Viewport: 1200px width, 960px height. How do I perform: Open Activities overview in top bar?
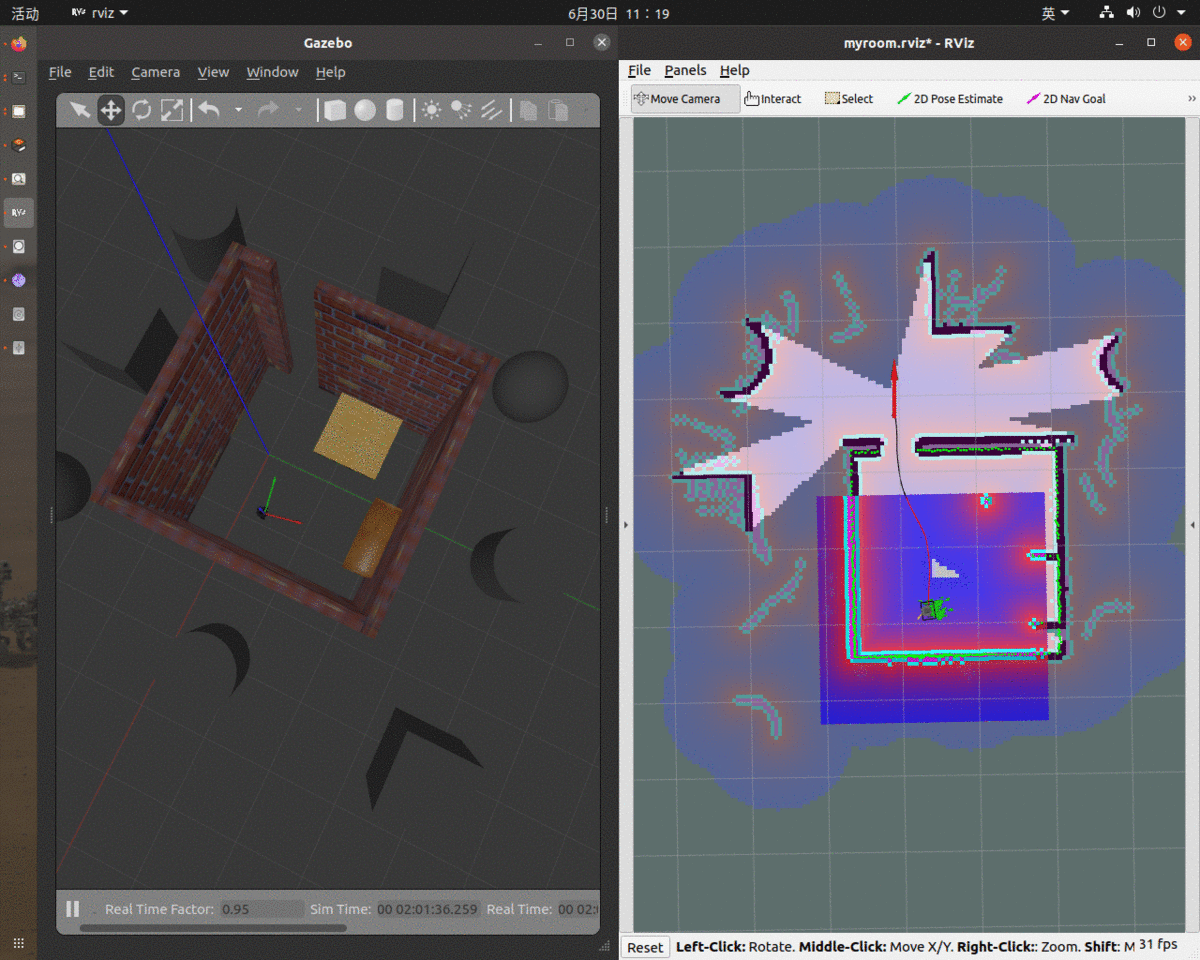25,13
